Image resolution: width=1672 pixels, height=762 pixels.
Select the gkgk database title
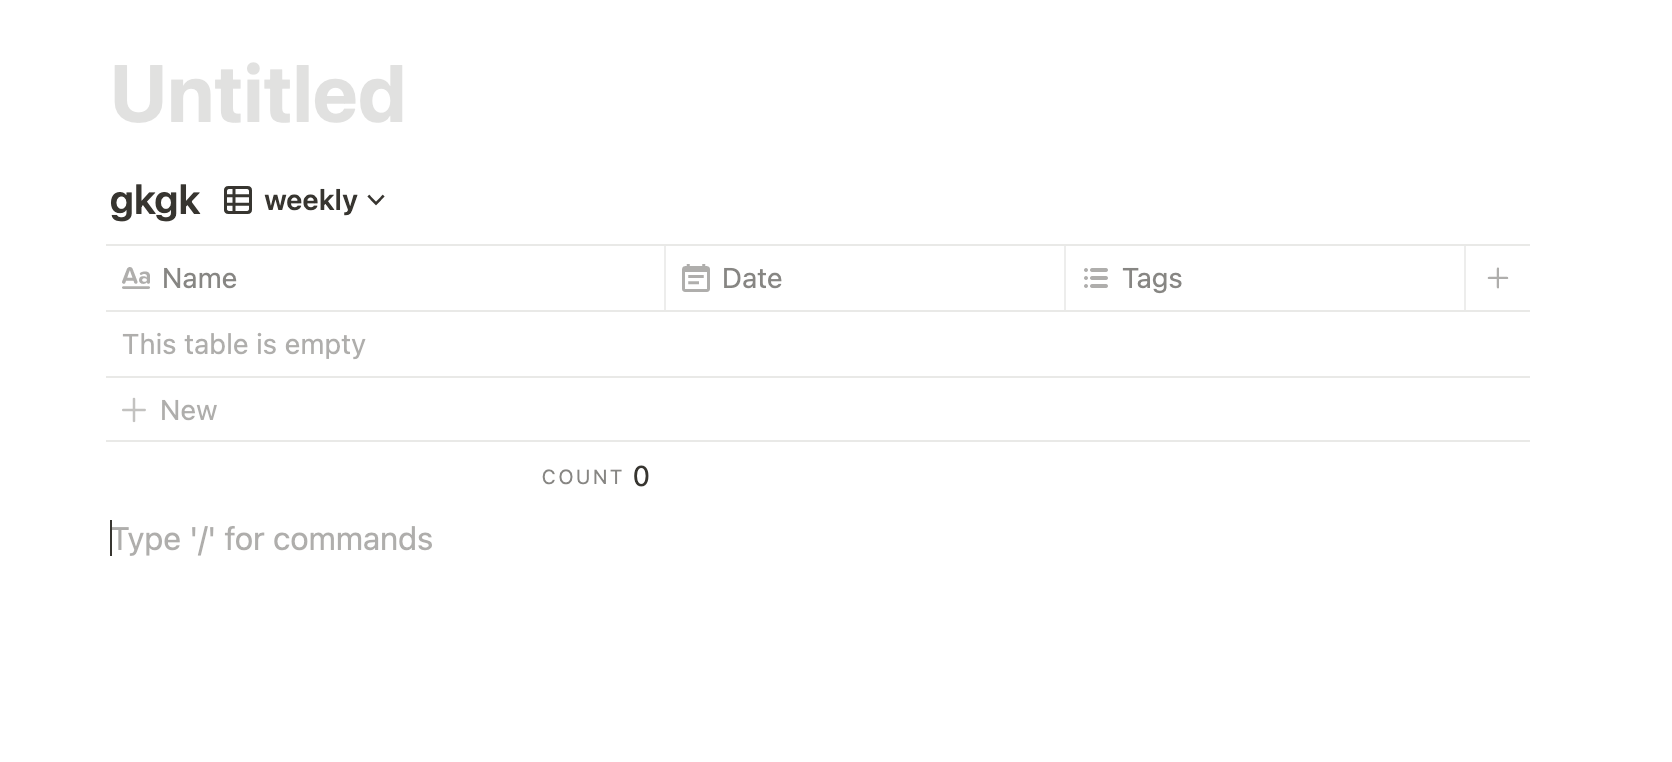tap(155, 199)
